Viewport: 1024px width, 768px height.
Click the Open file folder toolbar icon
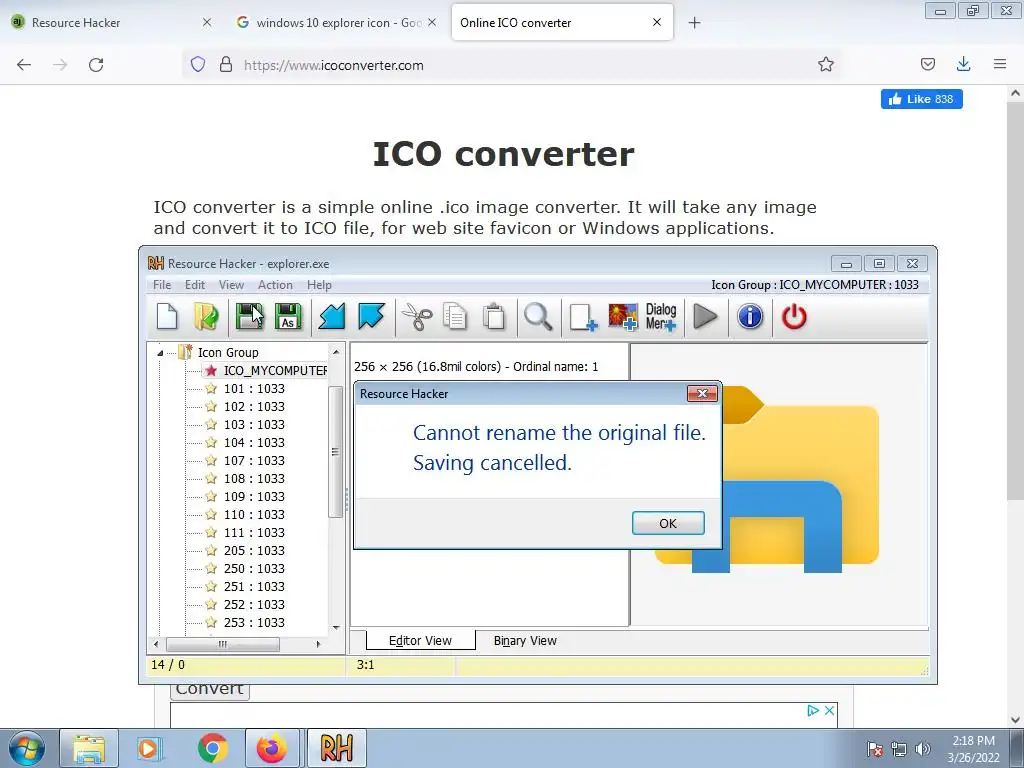pyautogui.click(x=206, y=317)
